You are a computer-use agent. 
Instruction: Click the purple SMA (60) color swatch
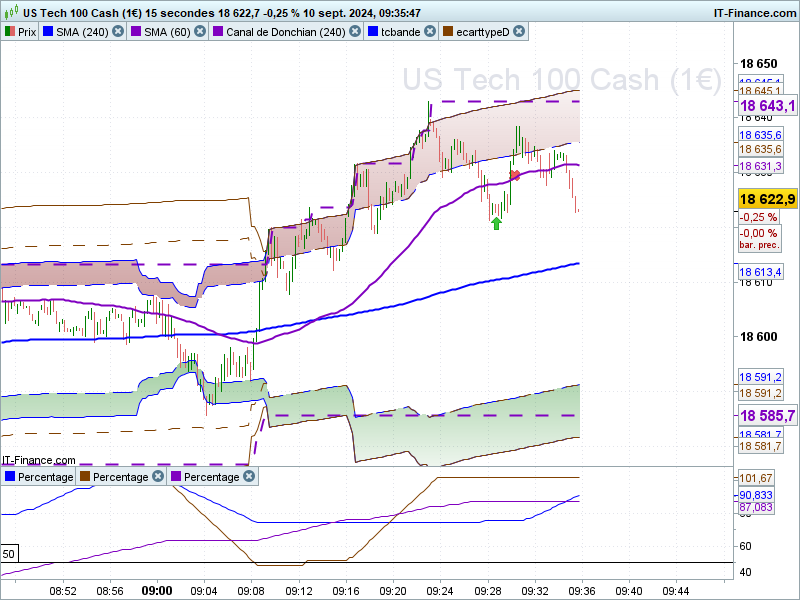136,32
